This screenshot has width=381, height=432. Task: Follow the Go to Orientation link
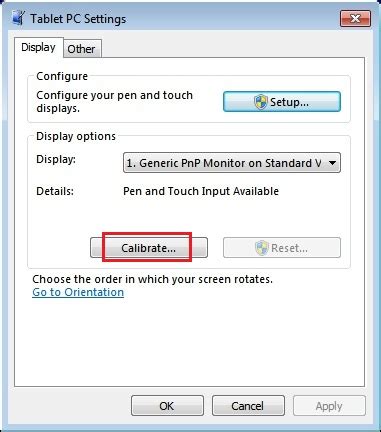pyautogui.click(x=78, y=292)
